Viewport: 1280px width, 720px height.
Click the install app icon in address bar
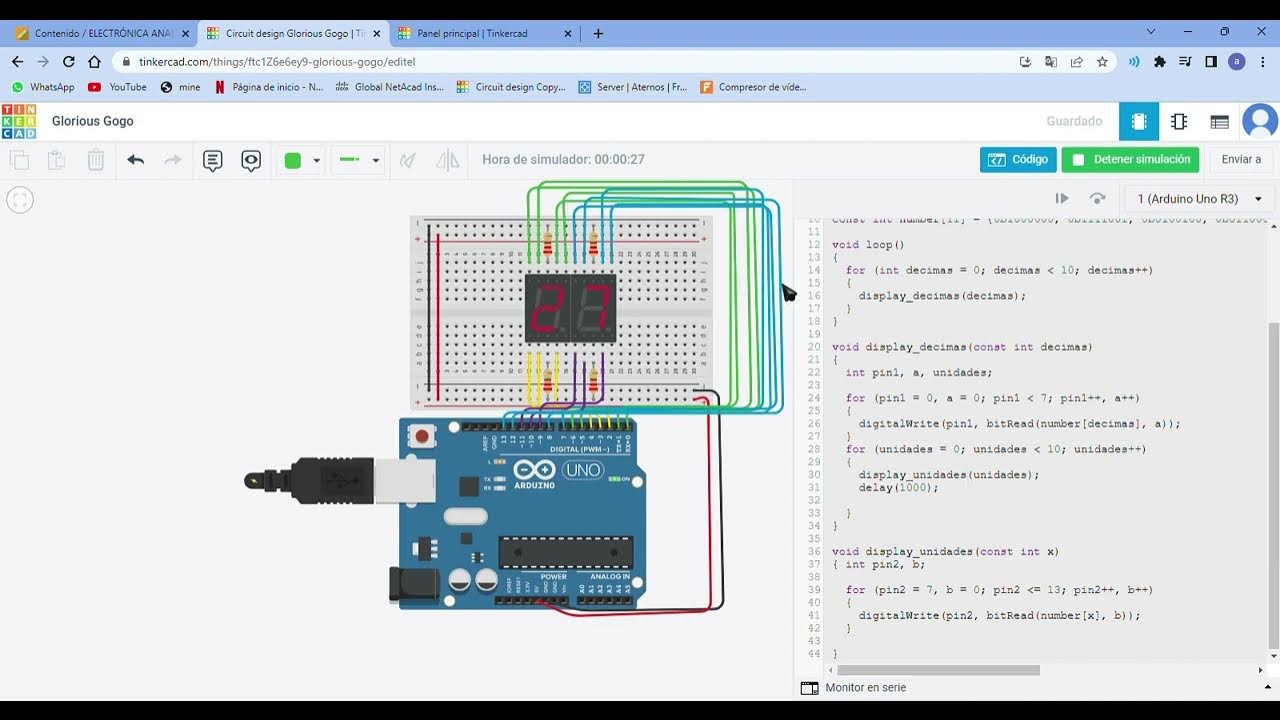1025,62
